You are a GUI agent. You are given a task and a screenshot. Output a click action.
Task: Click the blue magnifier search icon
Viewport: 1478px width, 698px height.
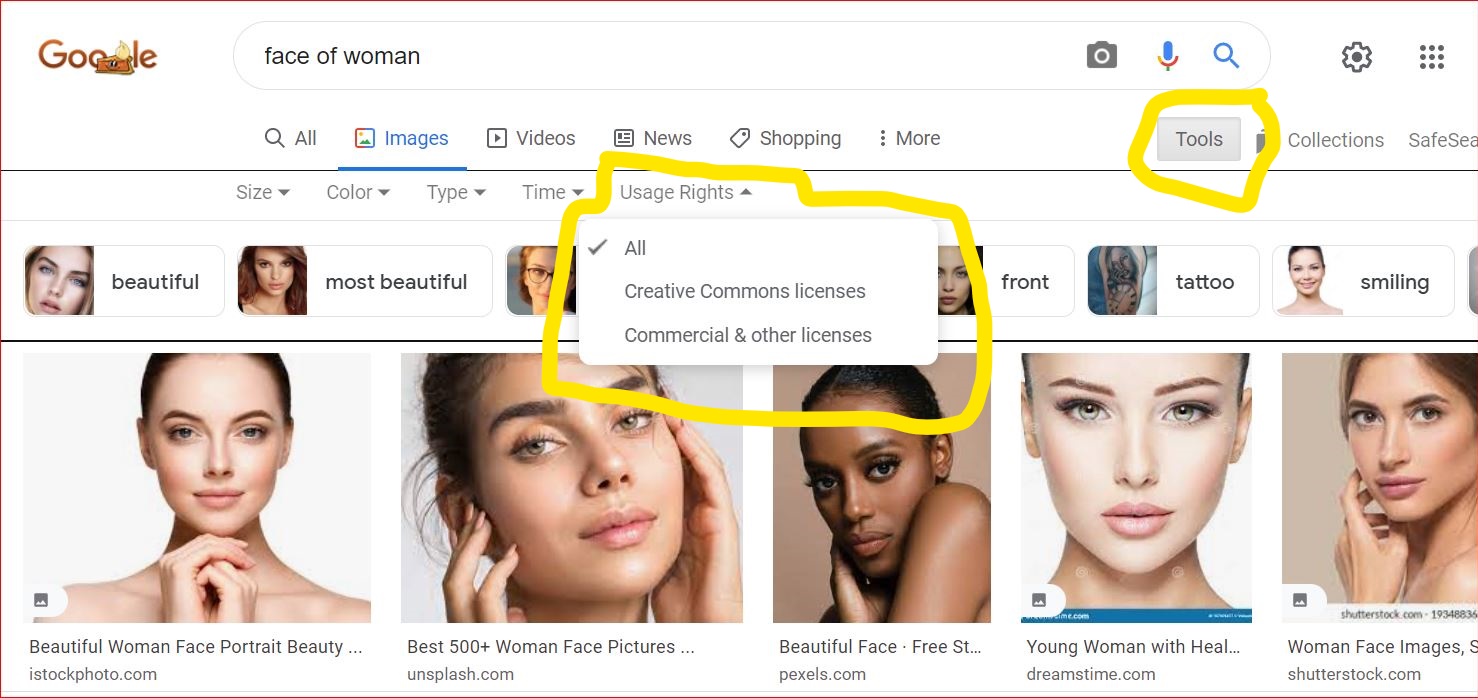pos(1226,56)
